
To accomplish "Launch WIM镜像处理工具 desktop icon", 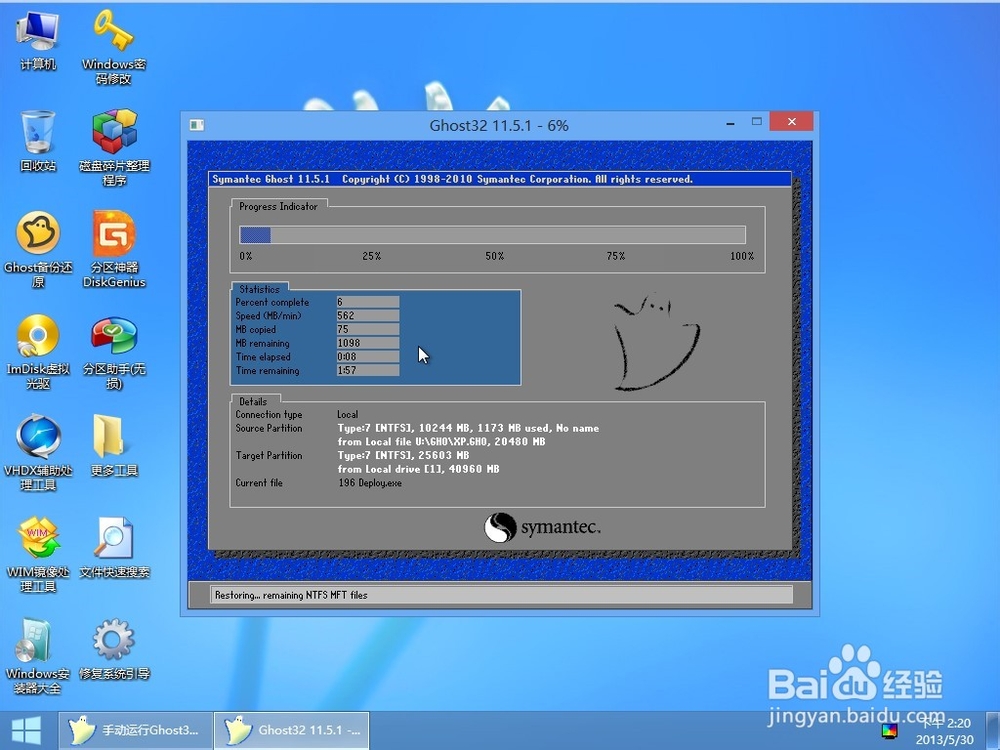I will coord(38,554).
